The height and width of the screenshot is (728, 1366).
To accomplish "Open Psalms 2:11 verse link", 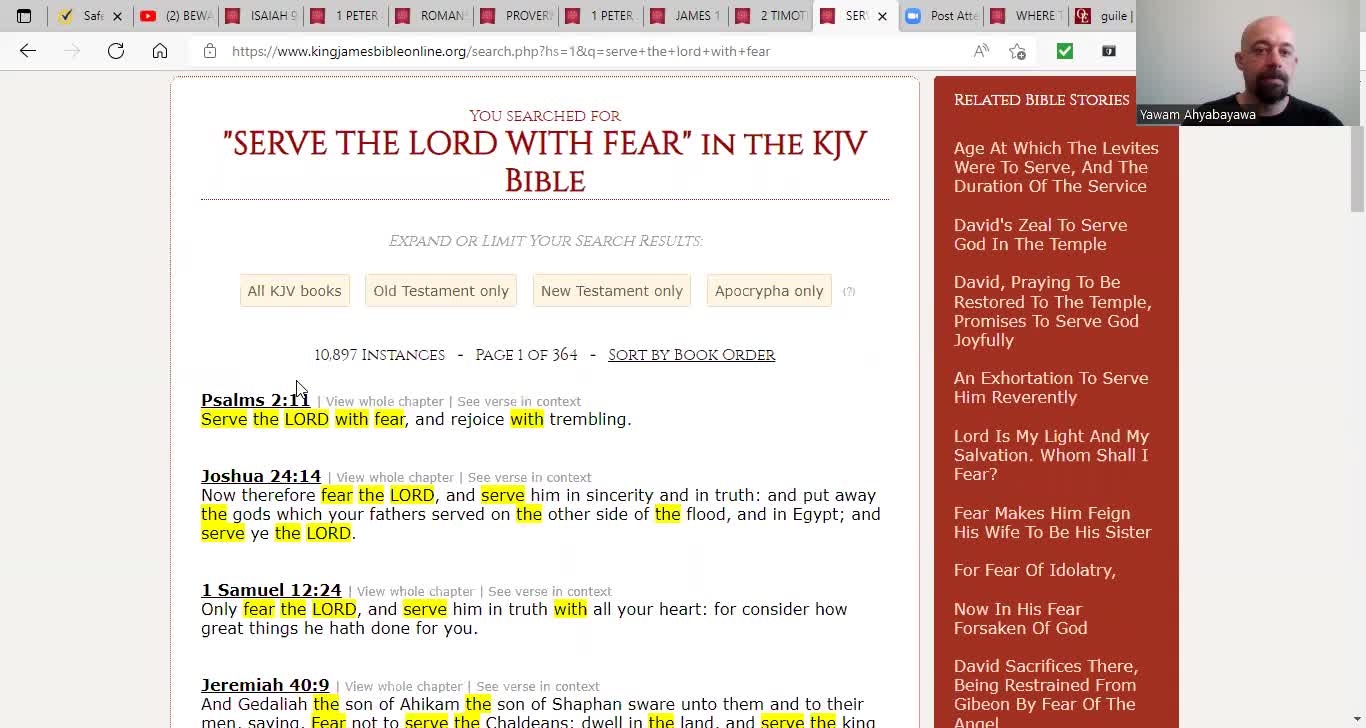I will (x=256, y=400).
